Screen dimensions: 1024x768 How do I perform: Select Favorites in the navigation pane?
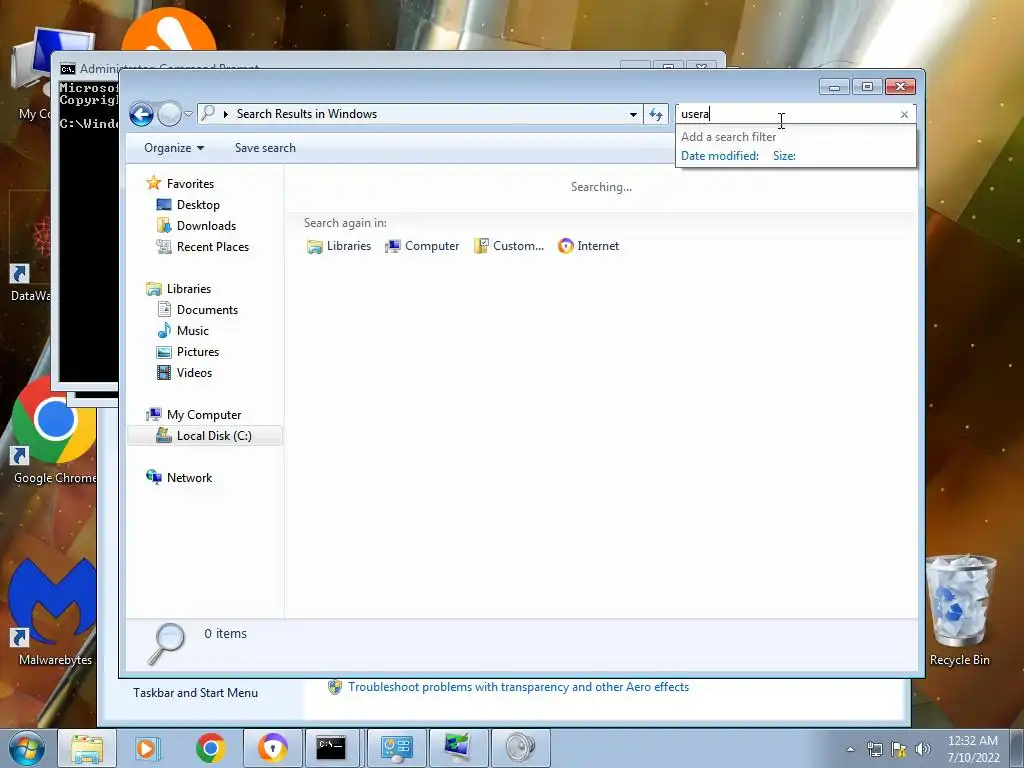click(190, 184)
